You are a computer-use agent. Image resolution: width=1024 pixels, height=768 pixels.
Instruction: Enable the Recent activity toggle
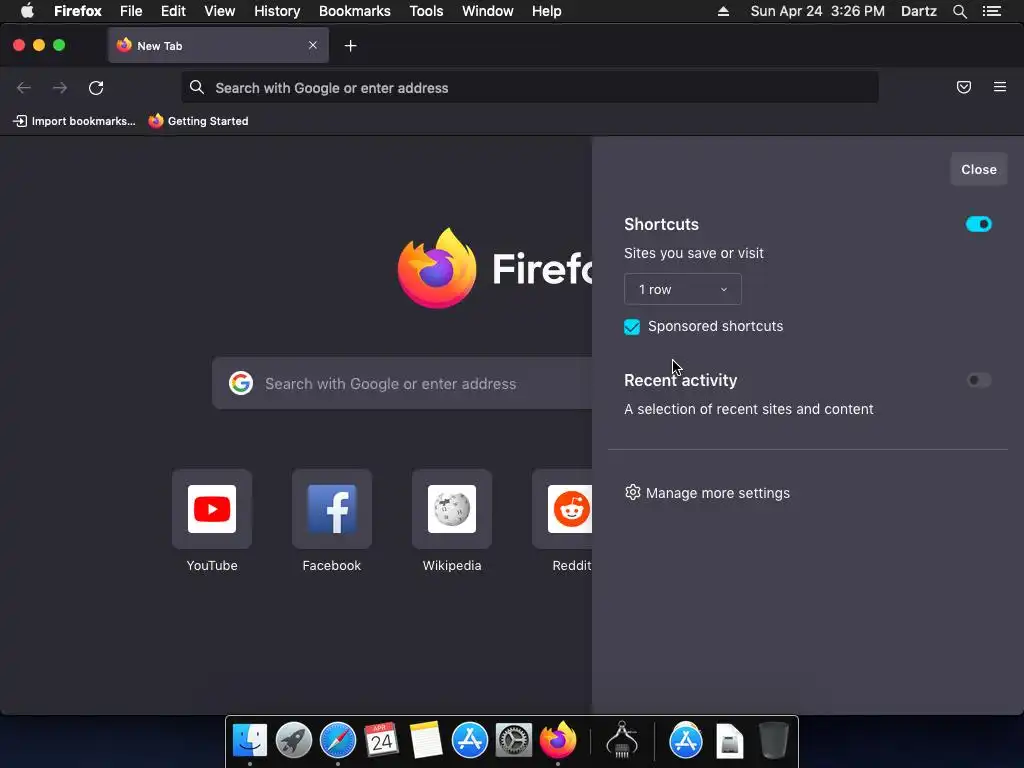click(x=978, y=380)
